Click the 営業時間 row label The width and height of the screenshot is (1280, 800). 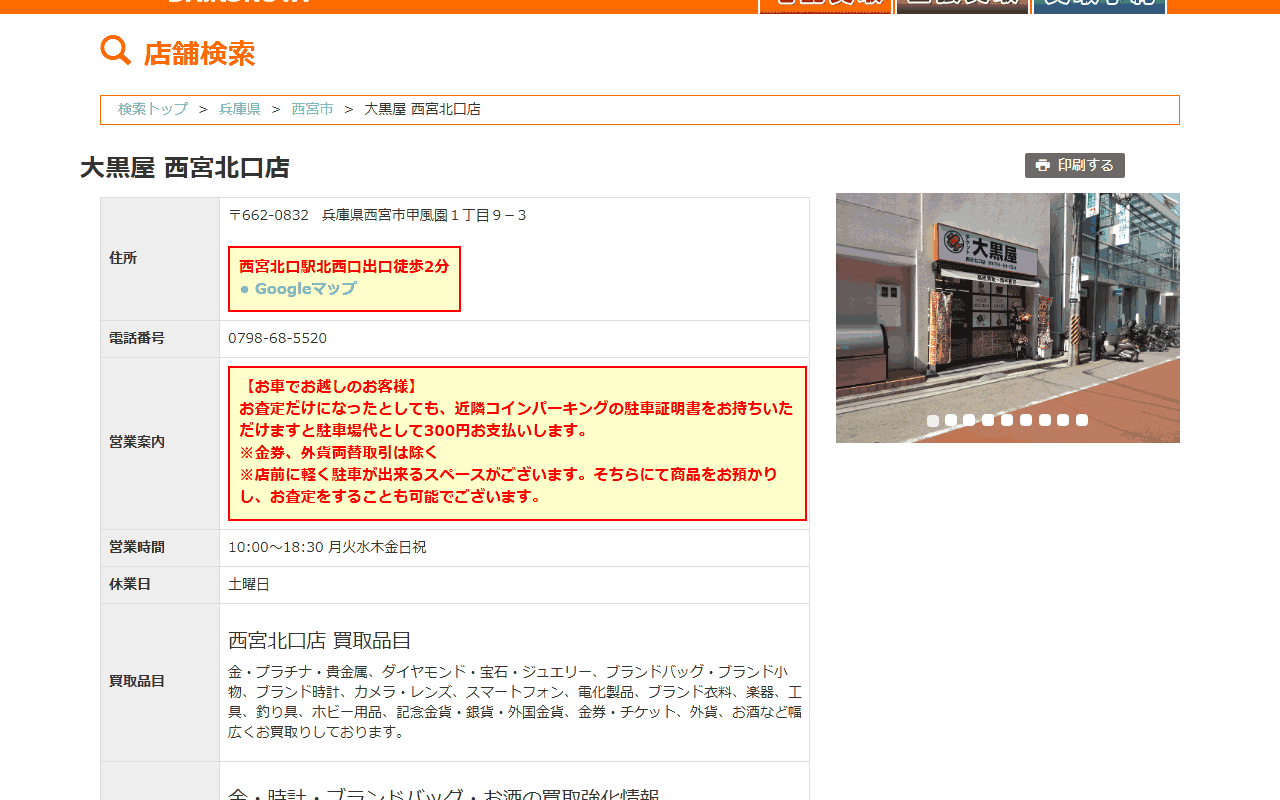tap(137, 547)
